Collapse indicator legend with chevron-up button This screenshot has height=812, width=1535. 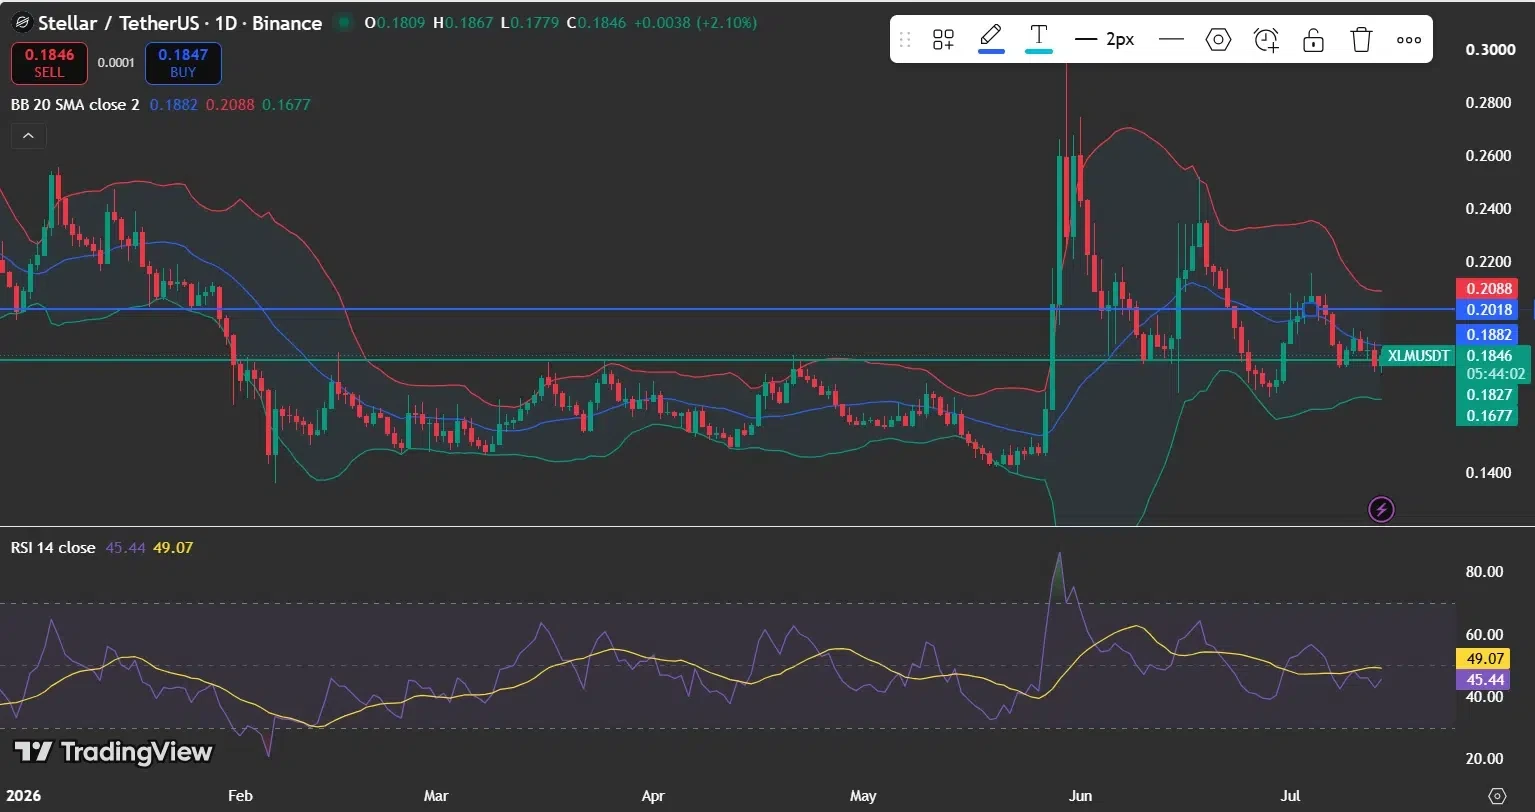(28, 136)
